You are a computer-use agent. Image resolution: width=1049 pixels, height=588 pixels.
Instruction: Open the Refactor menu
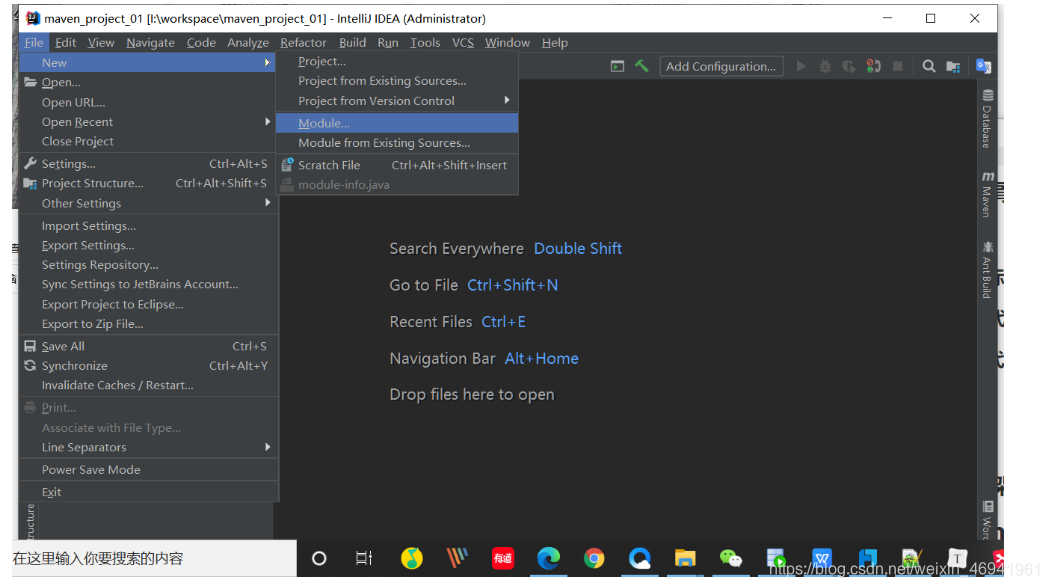[x=303, y=42]
